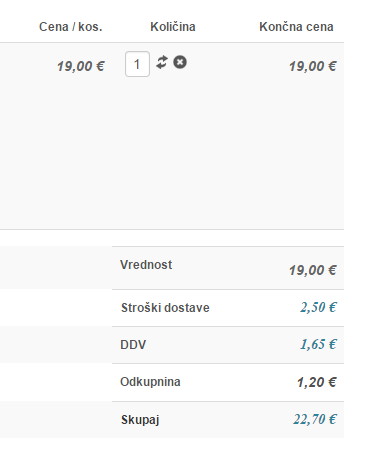376x468 pixels.
Task: Click the Stroški dostave label
Action: tap(165, 308)
